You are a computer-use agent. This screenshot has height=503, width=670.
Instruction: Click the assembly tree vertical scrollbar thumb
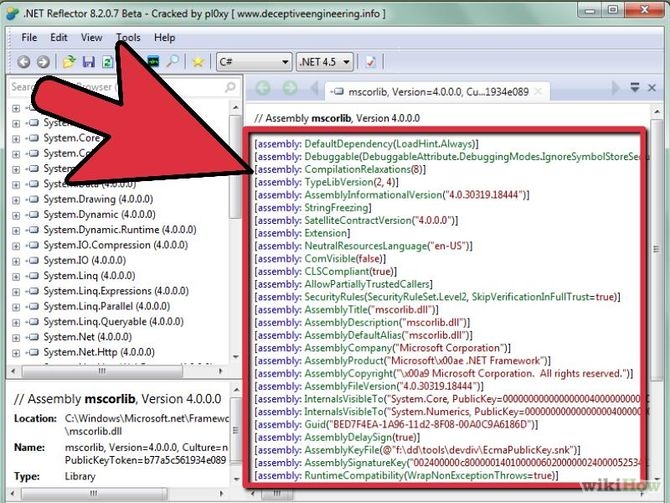click(x=235, y=167)
